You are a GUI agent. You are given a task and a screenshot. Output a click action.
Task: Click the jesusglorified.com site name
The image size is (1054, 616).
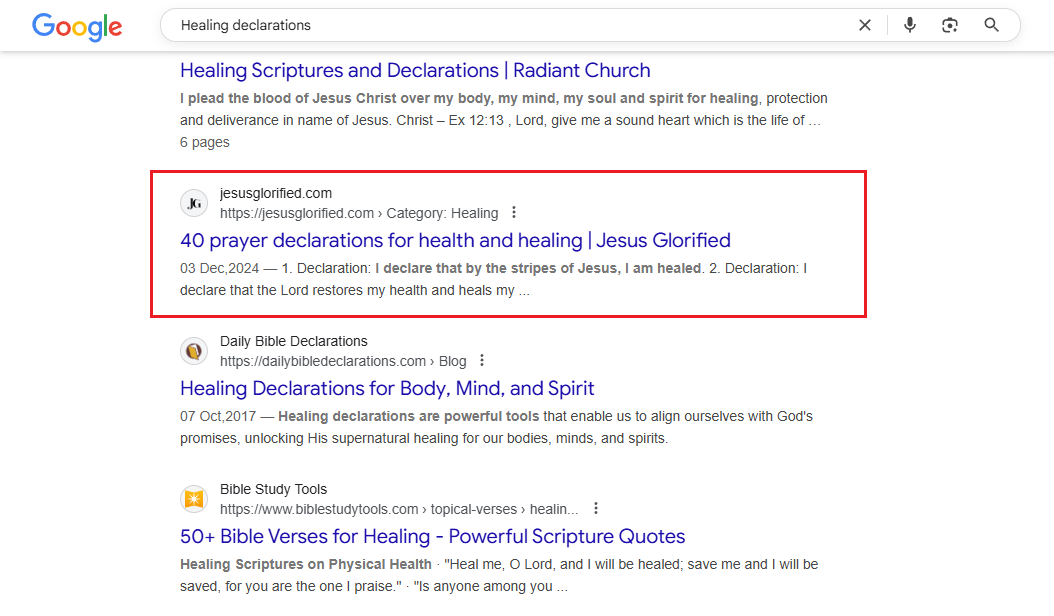click(x=276, y=193)
